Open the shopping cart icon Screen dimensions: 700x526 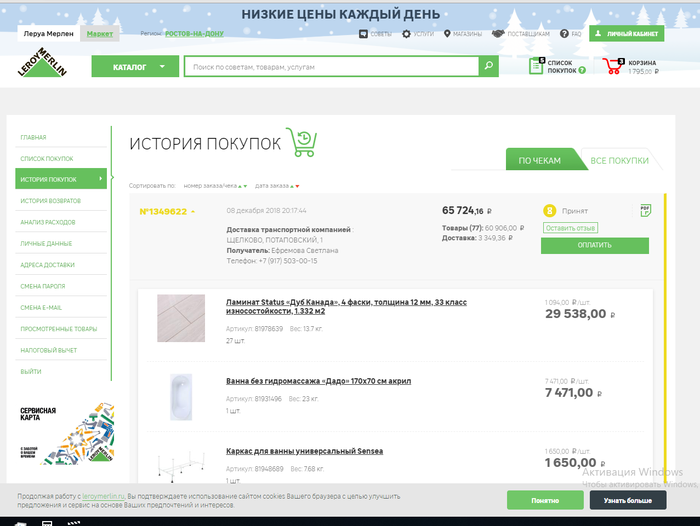point(614,66)
